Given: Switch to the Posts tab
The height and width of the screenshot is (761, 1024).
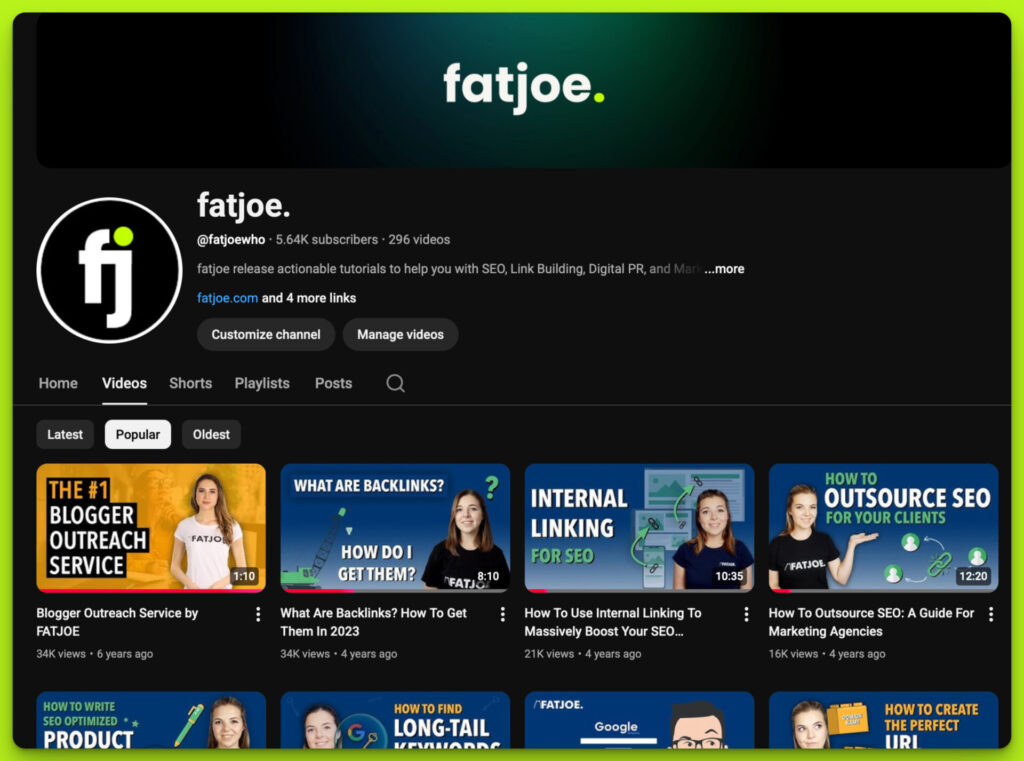Looking at the screenshot, I should point(333,383).
